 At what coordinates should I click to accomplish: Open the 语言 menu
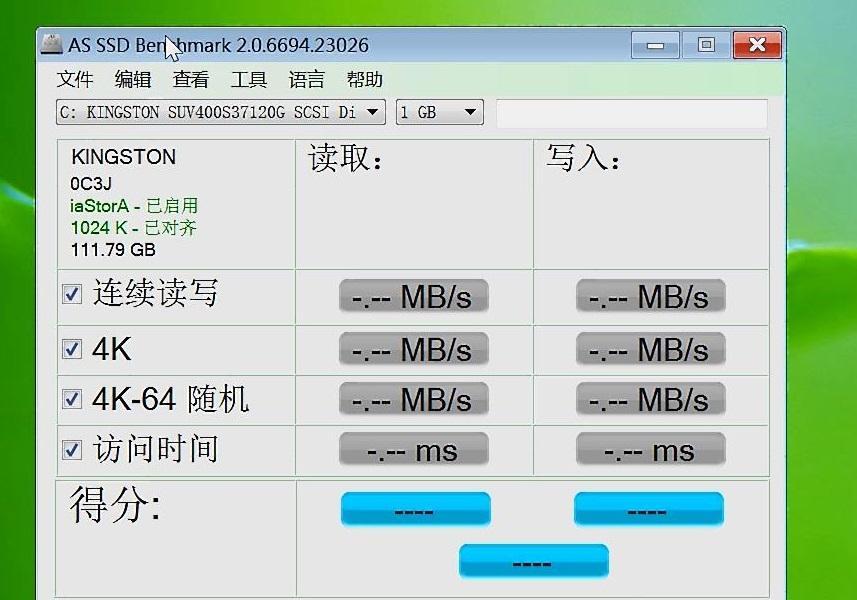[305, 79]
